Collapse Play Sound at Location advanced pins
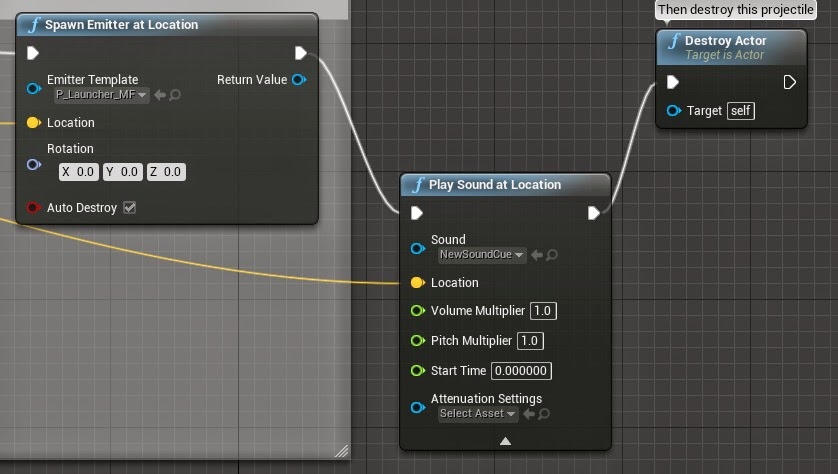 click(505, 441)
